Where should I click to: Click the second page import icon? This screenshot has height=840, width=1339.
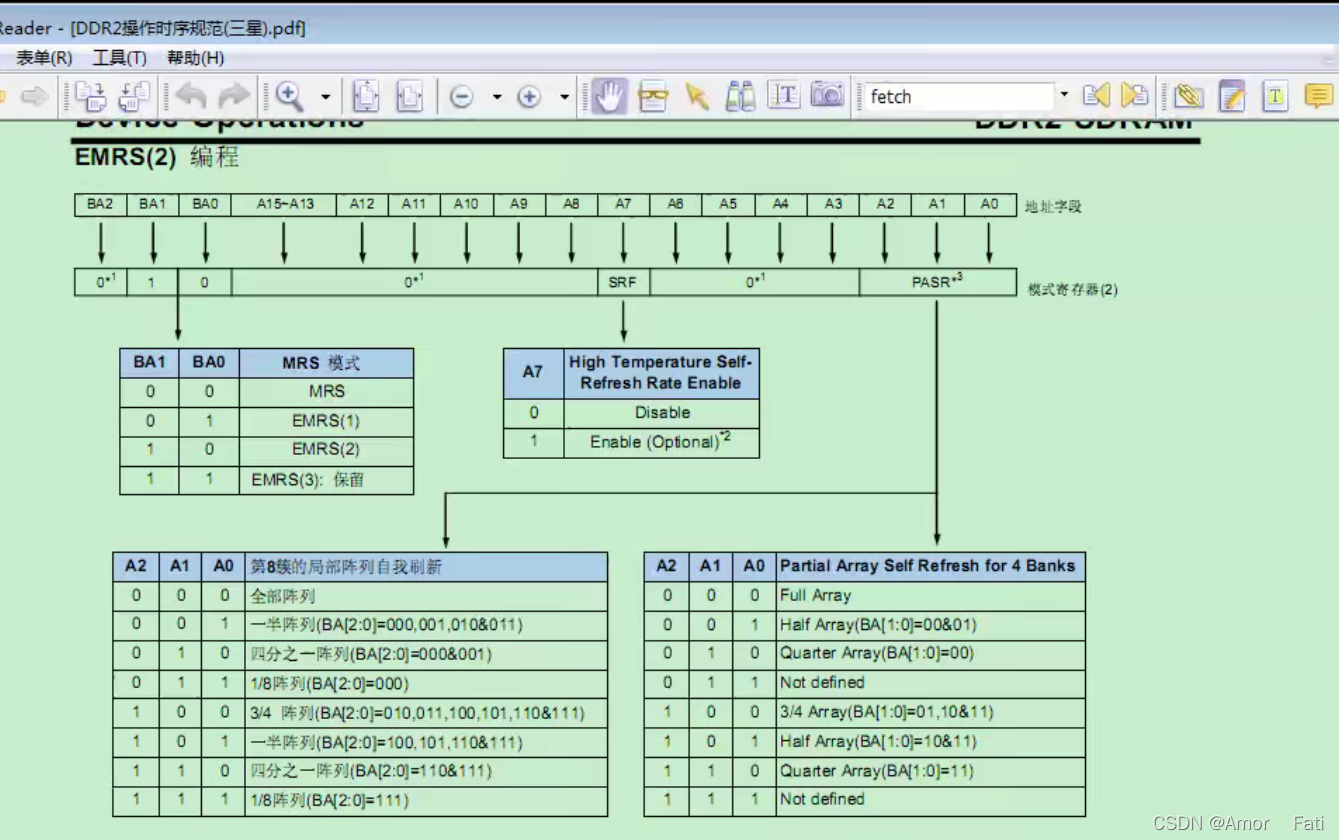pyautogui.click(x=134, y=96)
